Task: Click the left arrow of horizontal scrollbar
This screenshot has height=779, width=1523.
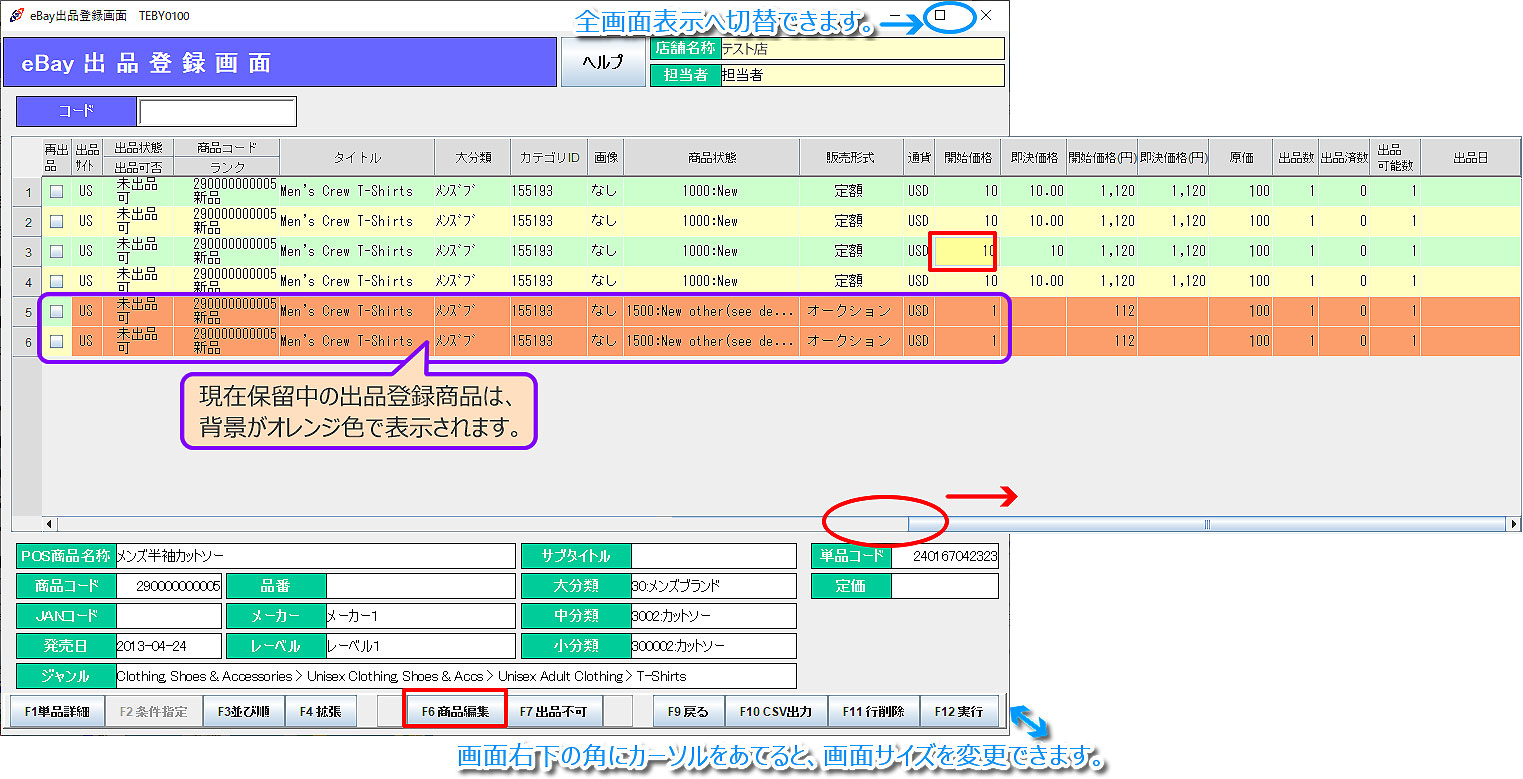Action: (x=49, y=524)
